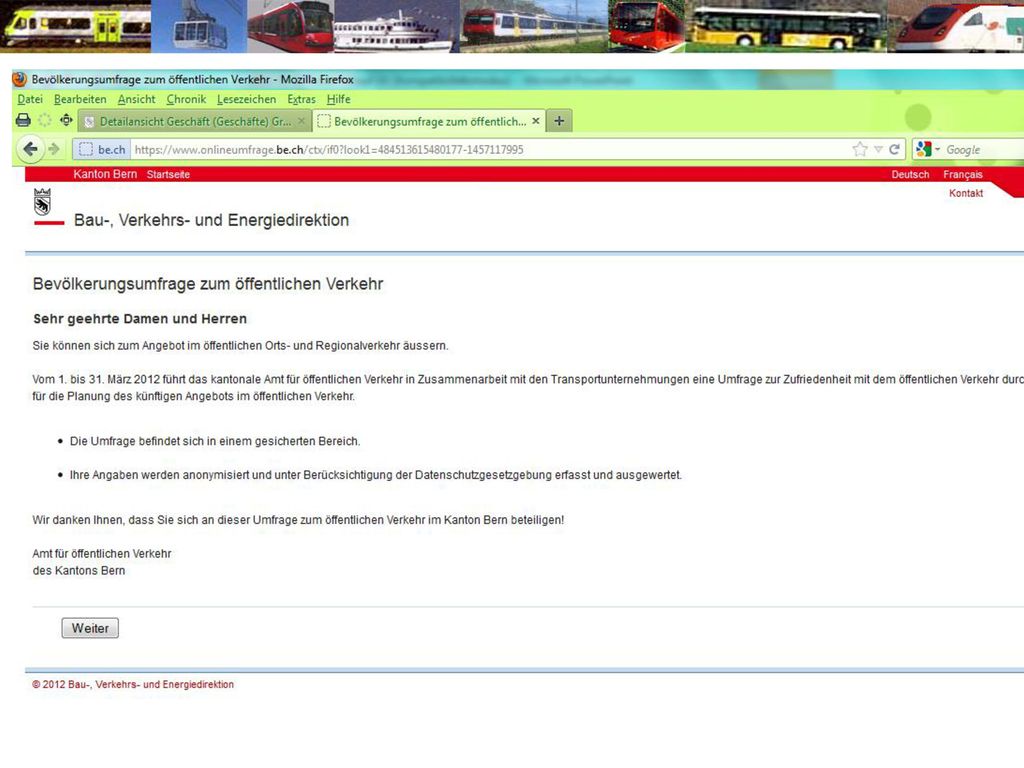Click the Google search field
The height and width of the screenshot is (768, 1024).
pyautogui.click(x=984, y=150)
